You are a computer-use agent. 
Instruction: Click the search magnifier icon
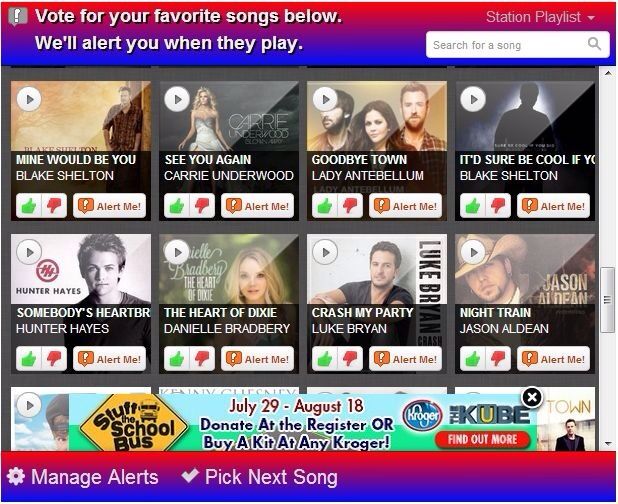[x=594, y=44]
